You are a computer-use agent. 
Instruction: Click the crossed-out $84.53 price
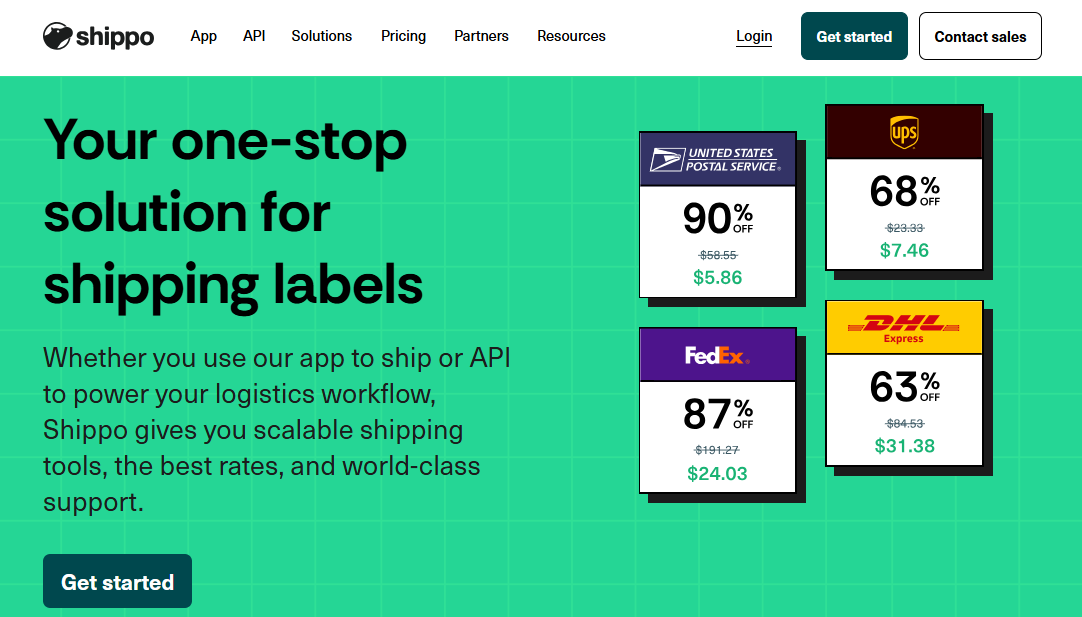(x=905, y=423)
